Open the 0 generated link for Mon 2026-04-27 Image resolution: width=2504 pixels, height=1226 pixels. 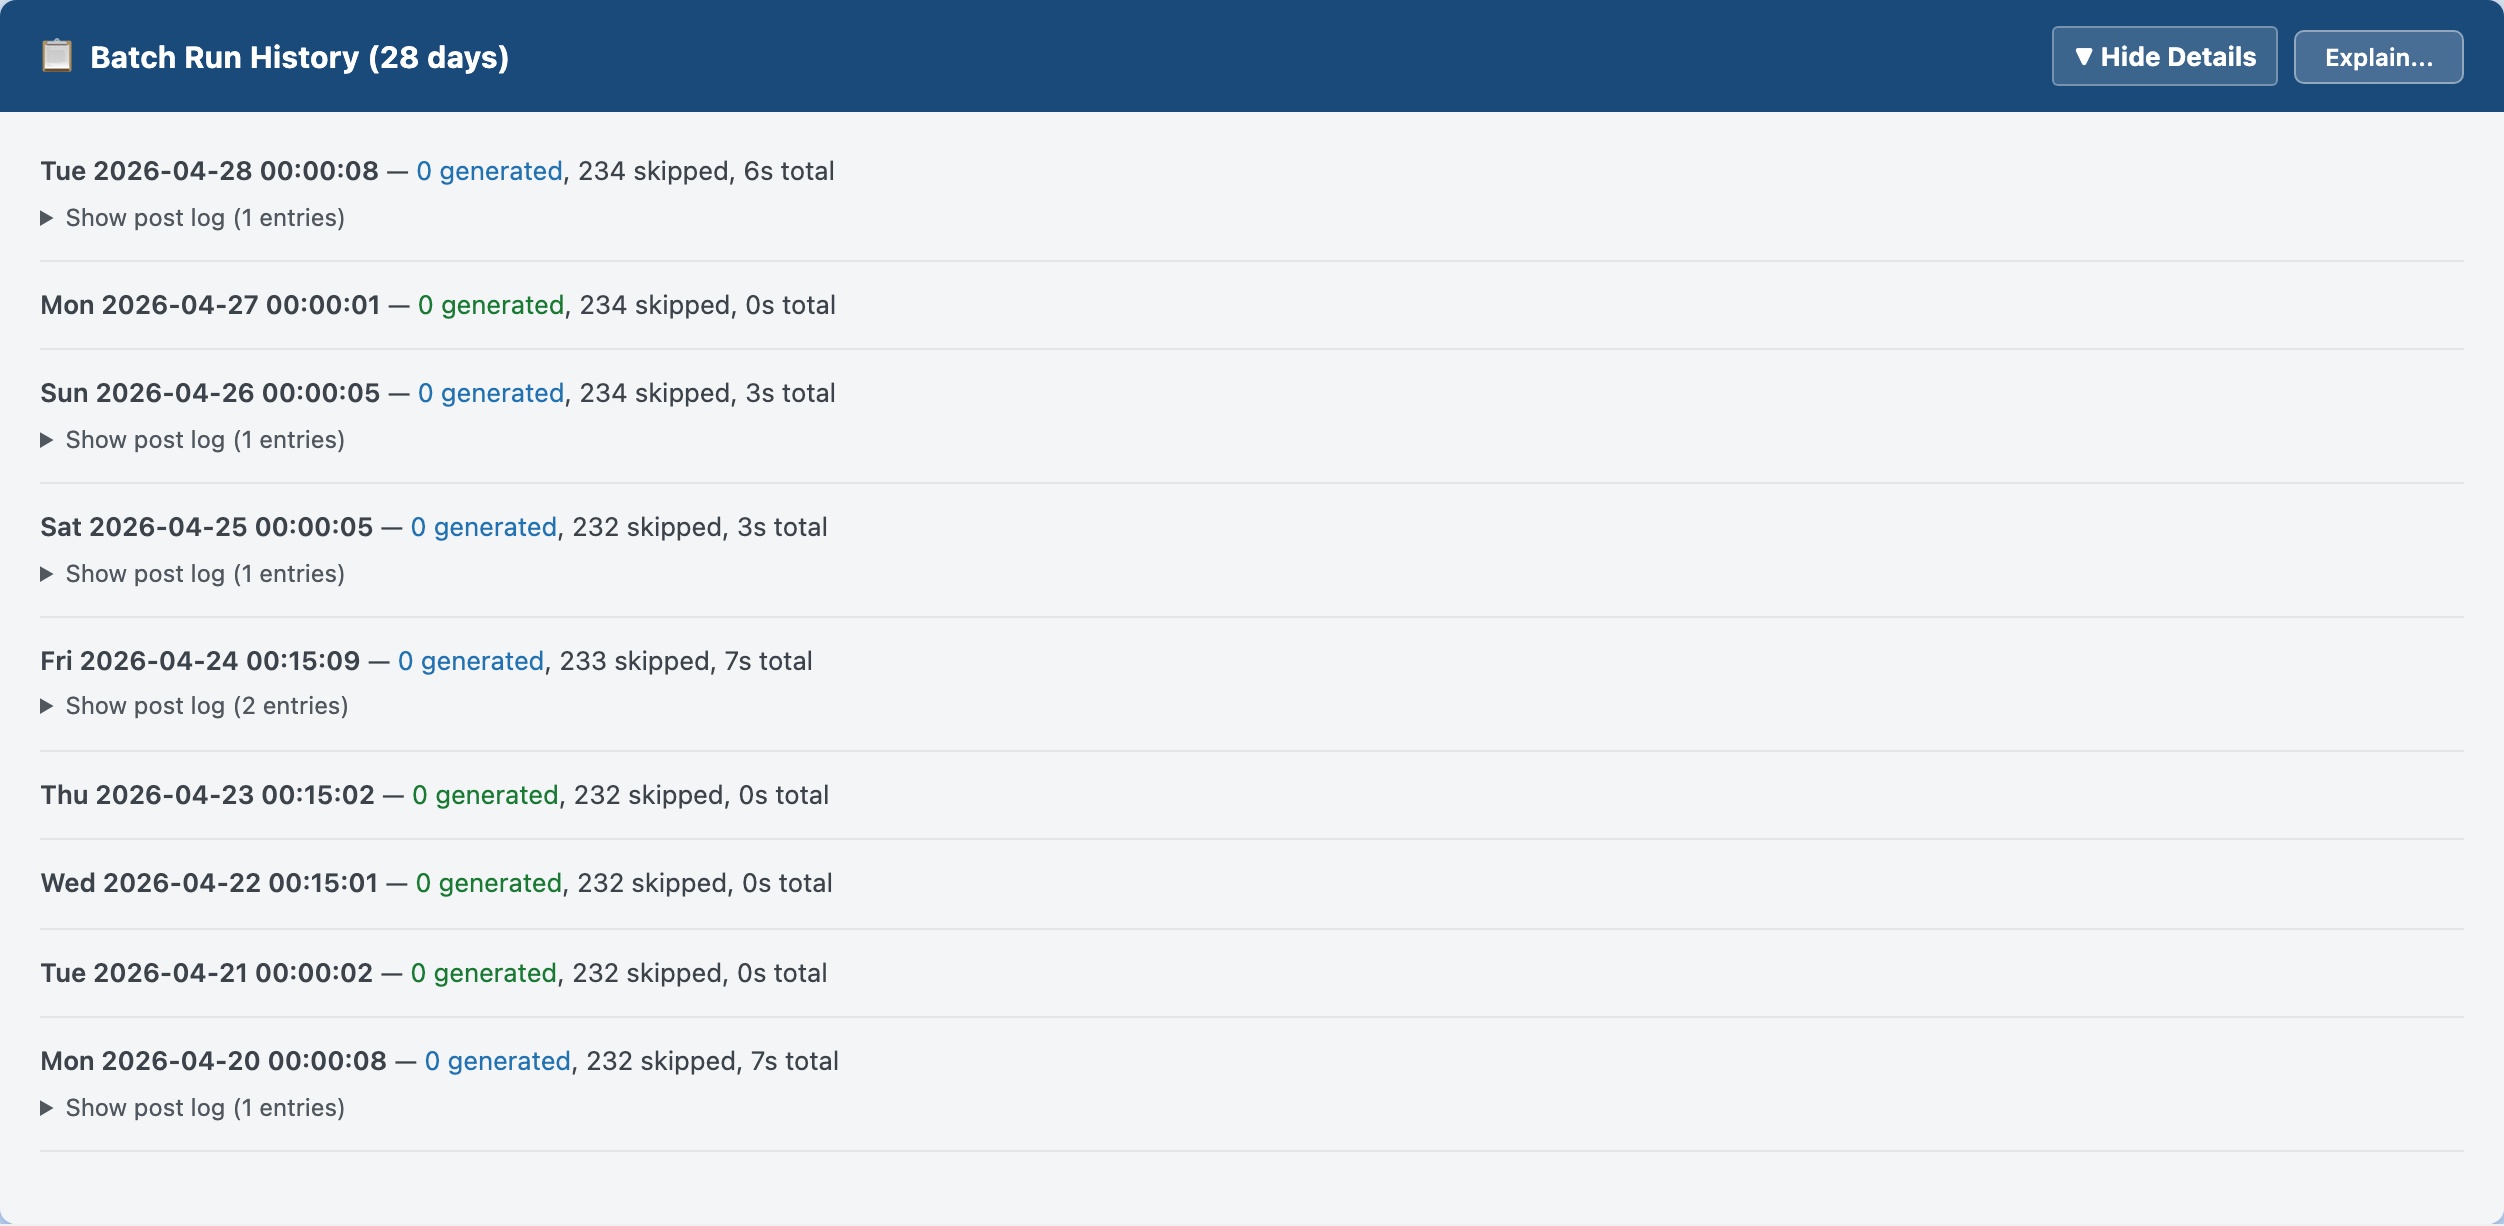point(492,305)
